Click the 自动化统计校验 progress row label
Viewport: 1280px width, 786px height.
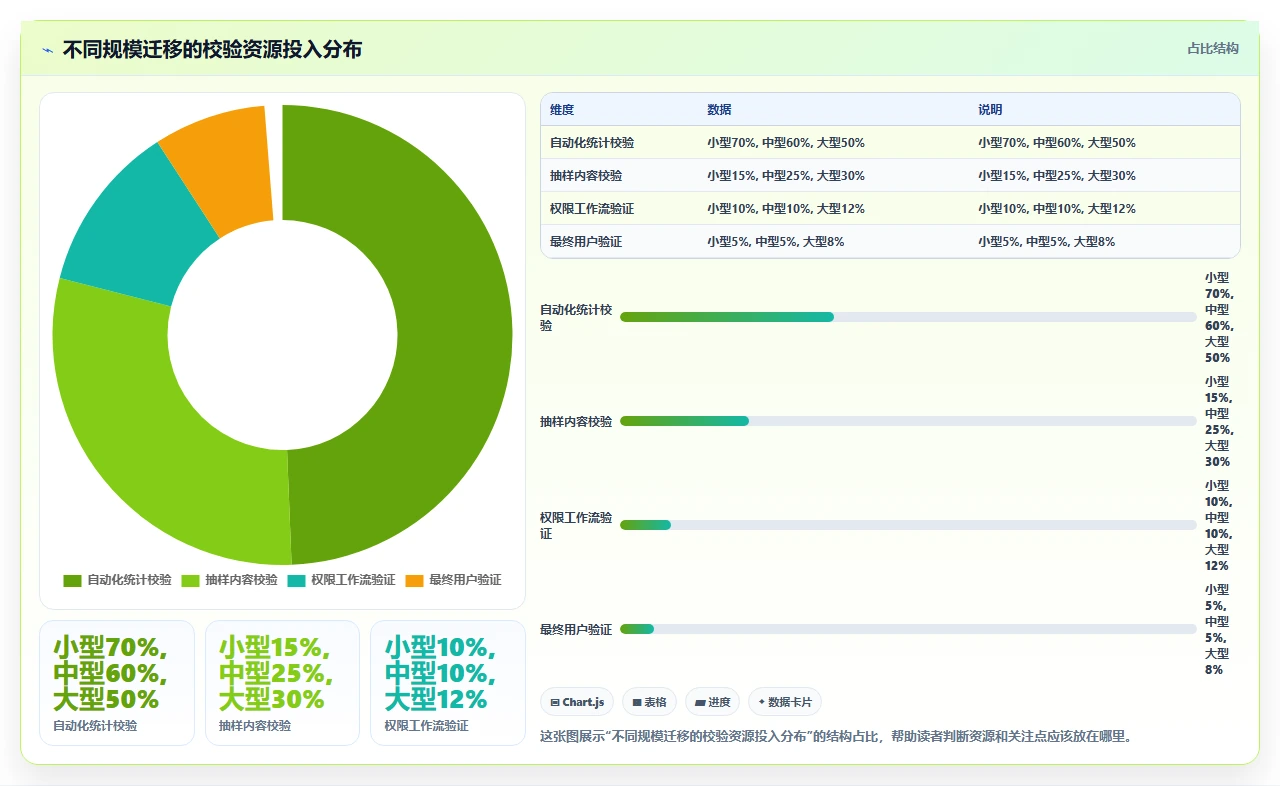(x=576, y=318)
